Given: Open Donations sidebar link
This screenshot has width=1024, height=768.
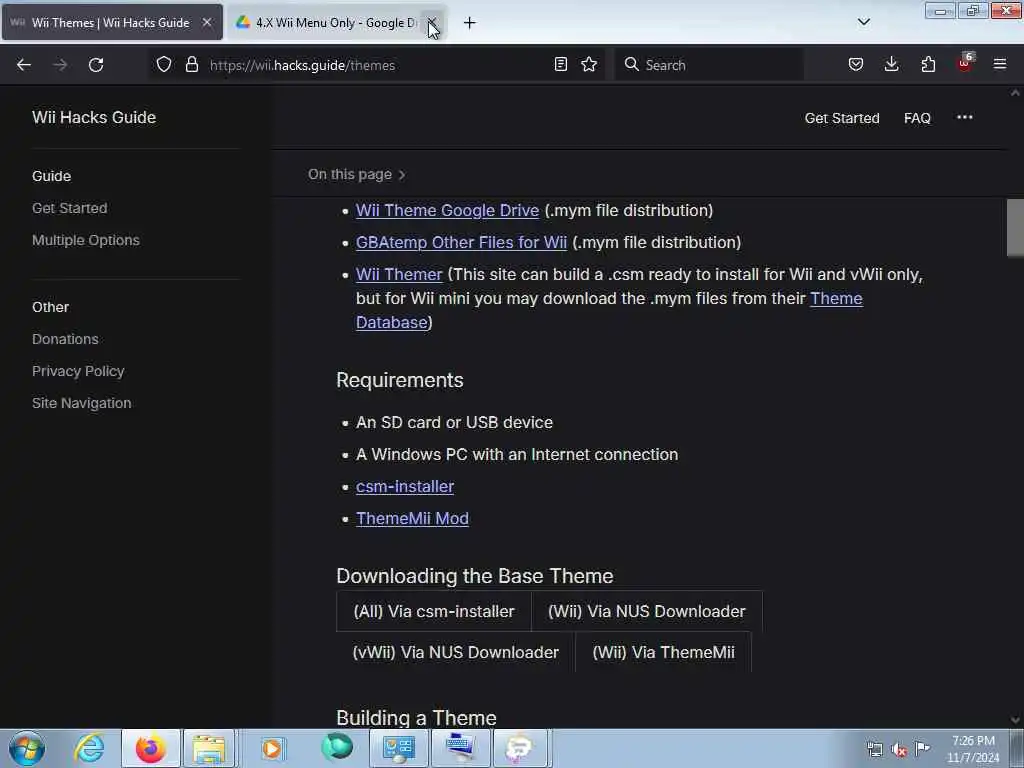Looking at the screenshot, I should (65, 339).
